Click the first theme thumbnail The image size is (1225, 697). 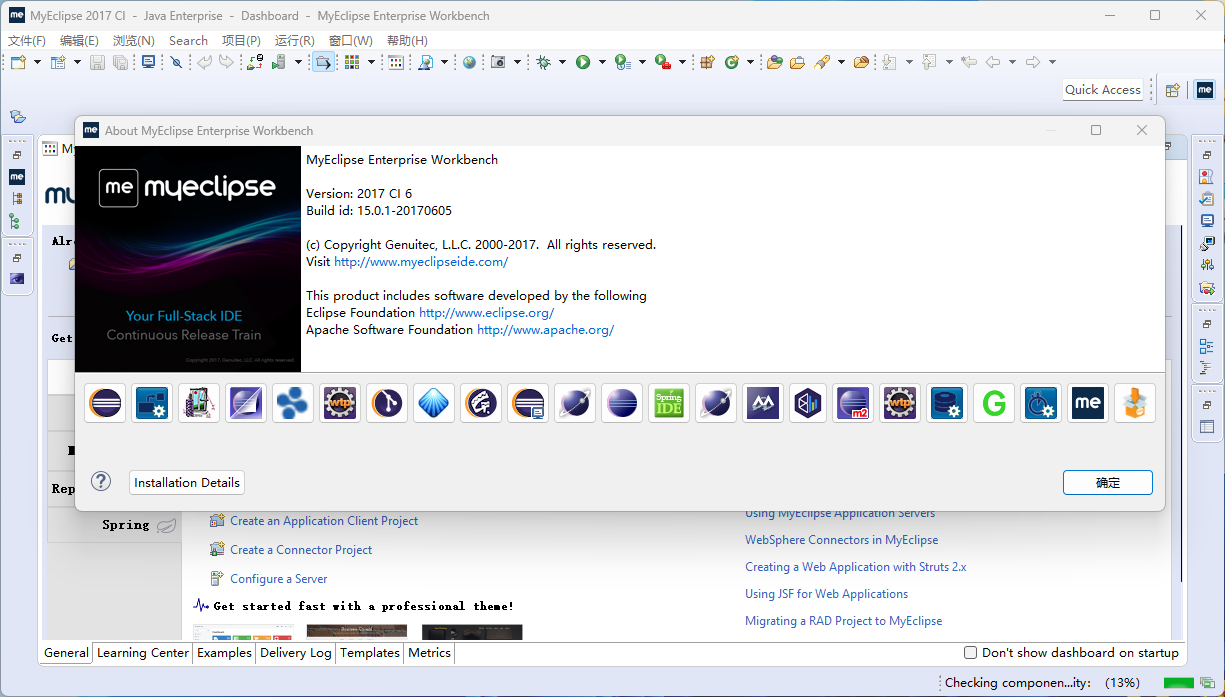tap(243, 633)
